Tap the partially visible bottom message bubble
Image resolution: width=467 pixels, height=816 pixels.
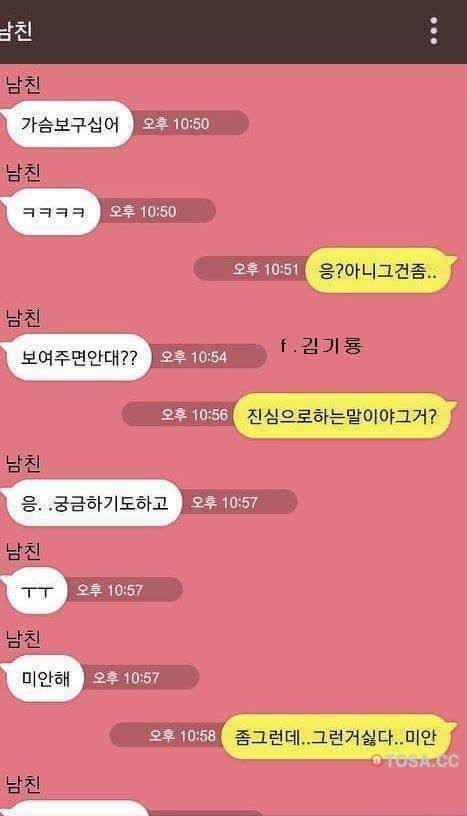(x=77, y=808)
